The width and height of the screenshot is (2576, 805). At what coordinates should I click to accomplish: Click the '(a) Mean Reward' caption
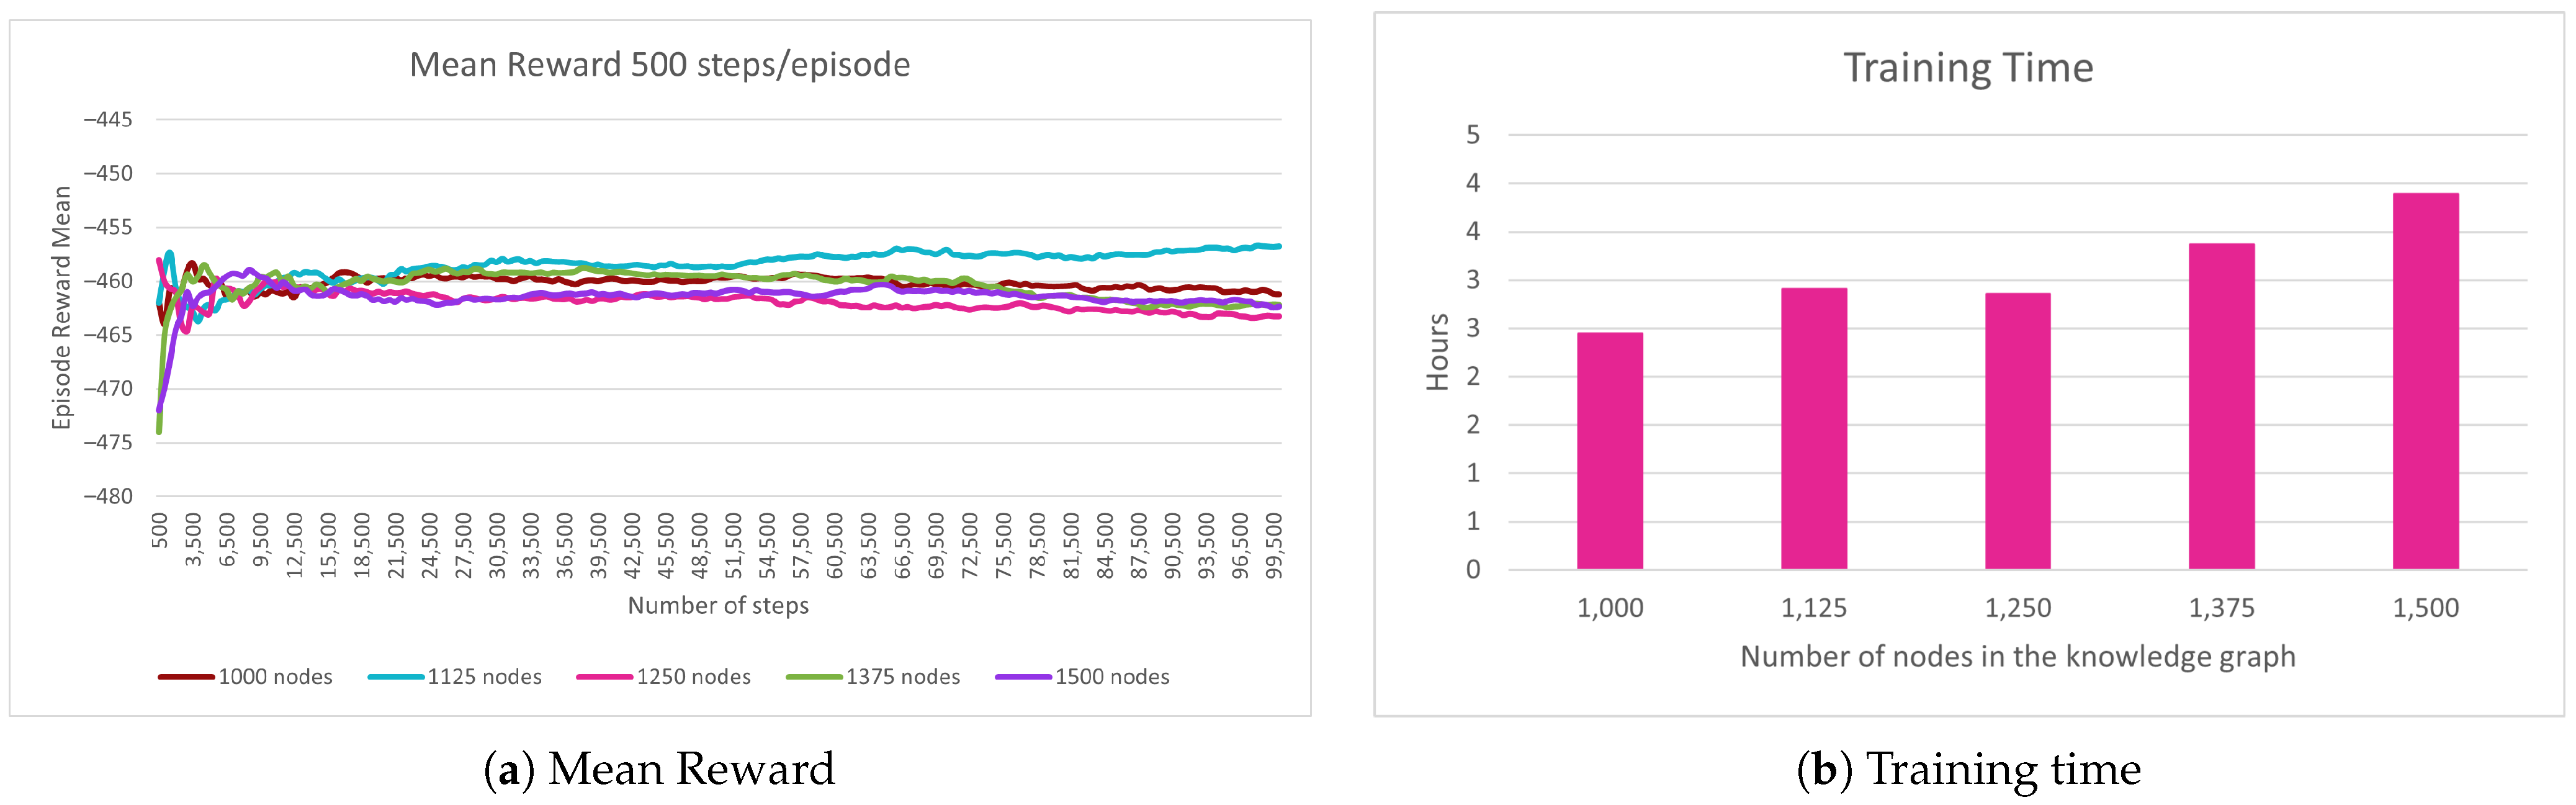point(659,769)
